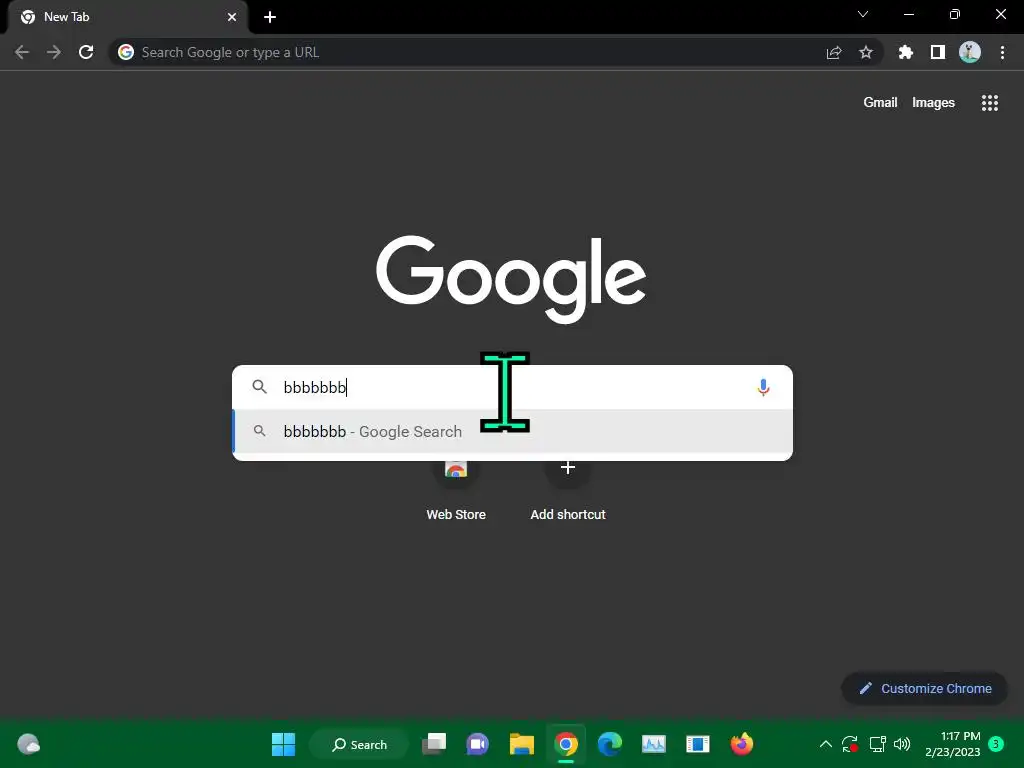This screenshot has height=768, width=1024.
Task: Launch Firefox from taskbar
Action: pos(742,744)
